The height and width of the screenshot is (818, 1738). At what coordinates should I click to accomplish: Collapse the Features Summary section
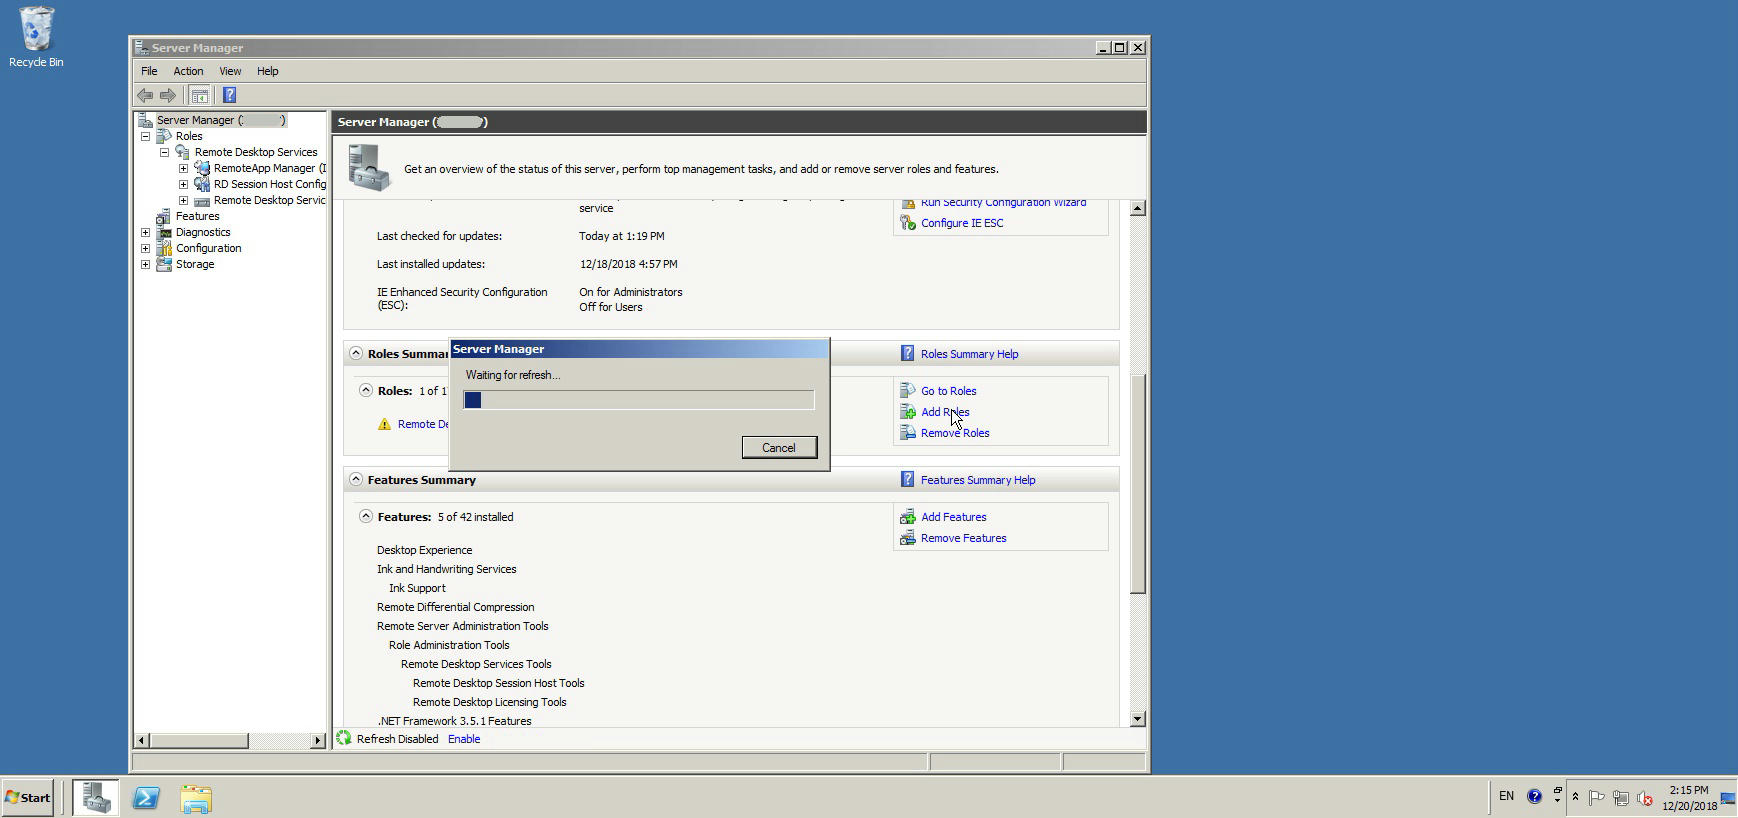tap(356, 479)
